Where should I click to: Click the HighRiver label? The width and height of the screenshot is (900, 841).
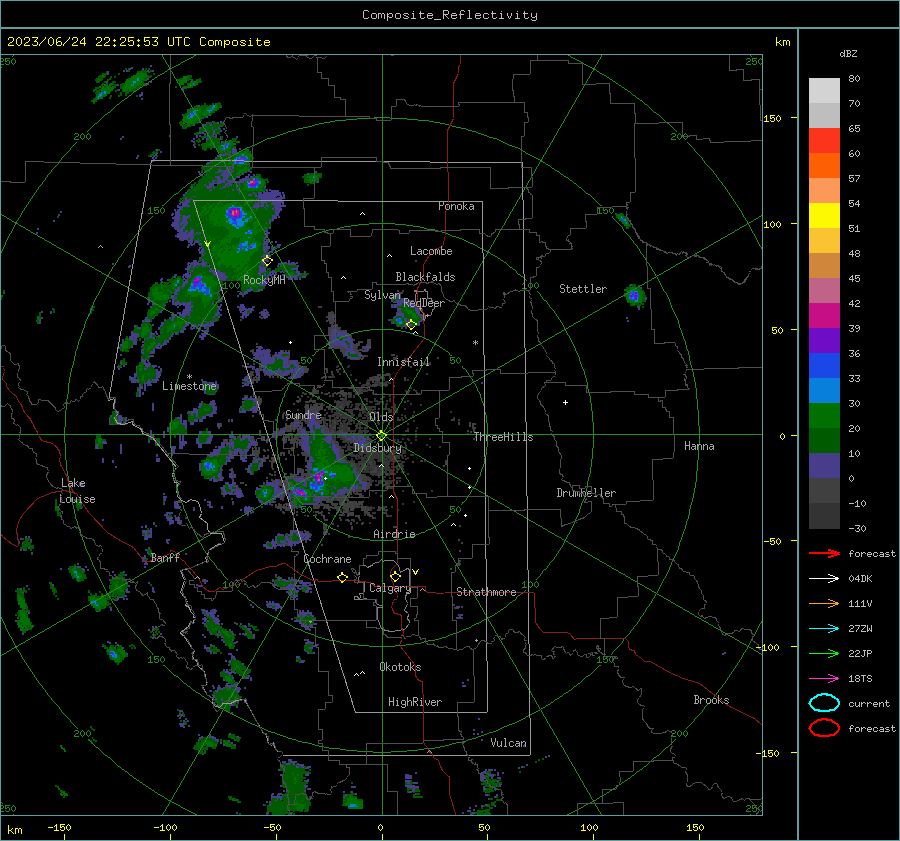(x=415, y=702)
